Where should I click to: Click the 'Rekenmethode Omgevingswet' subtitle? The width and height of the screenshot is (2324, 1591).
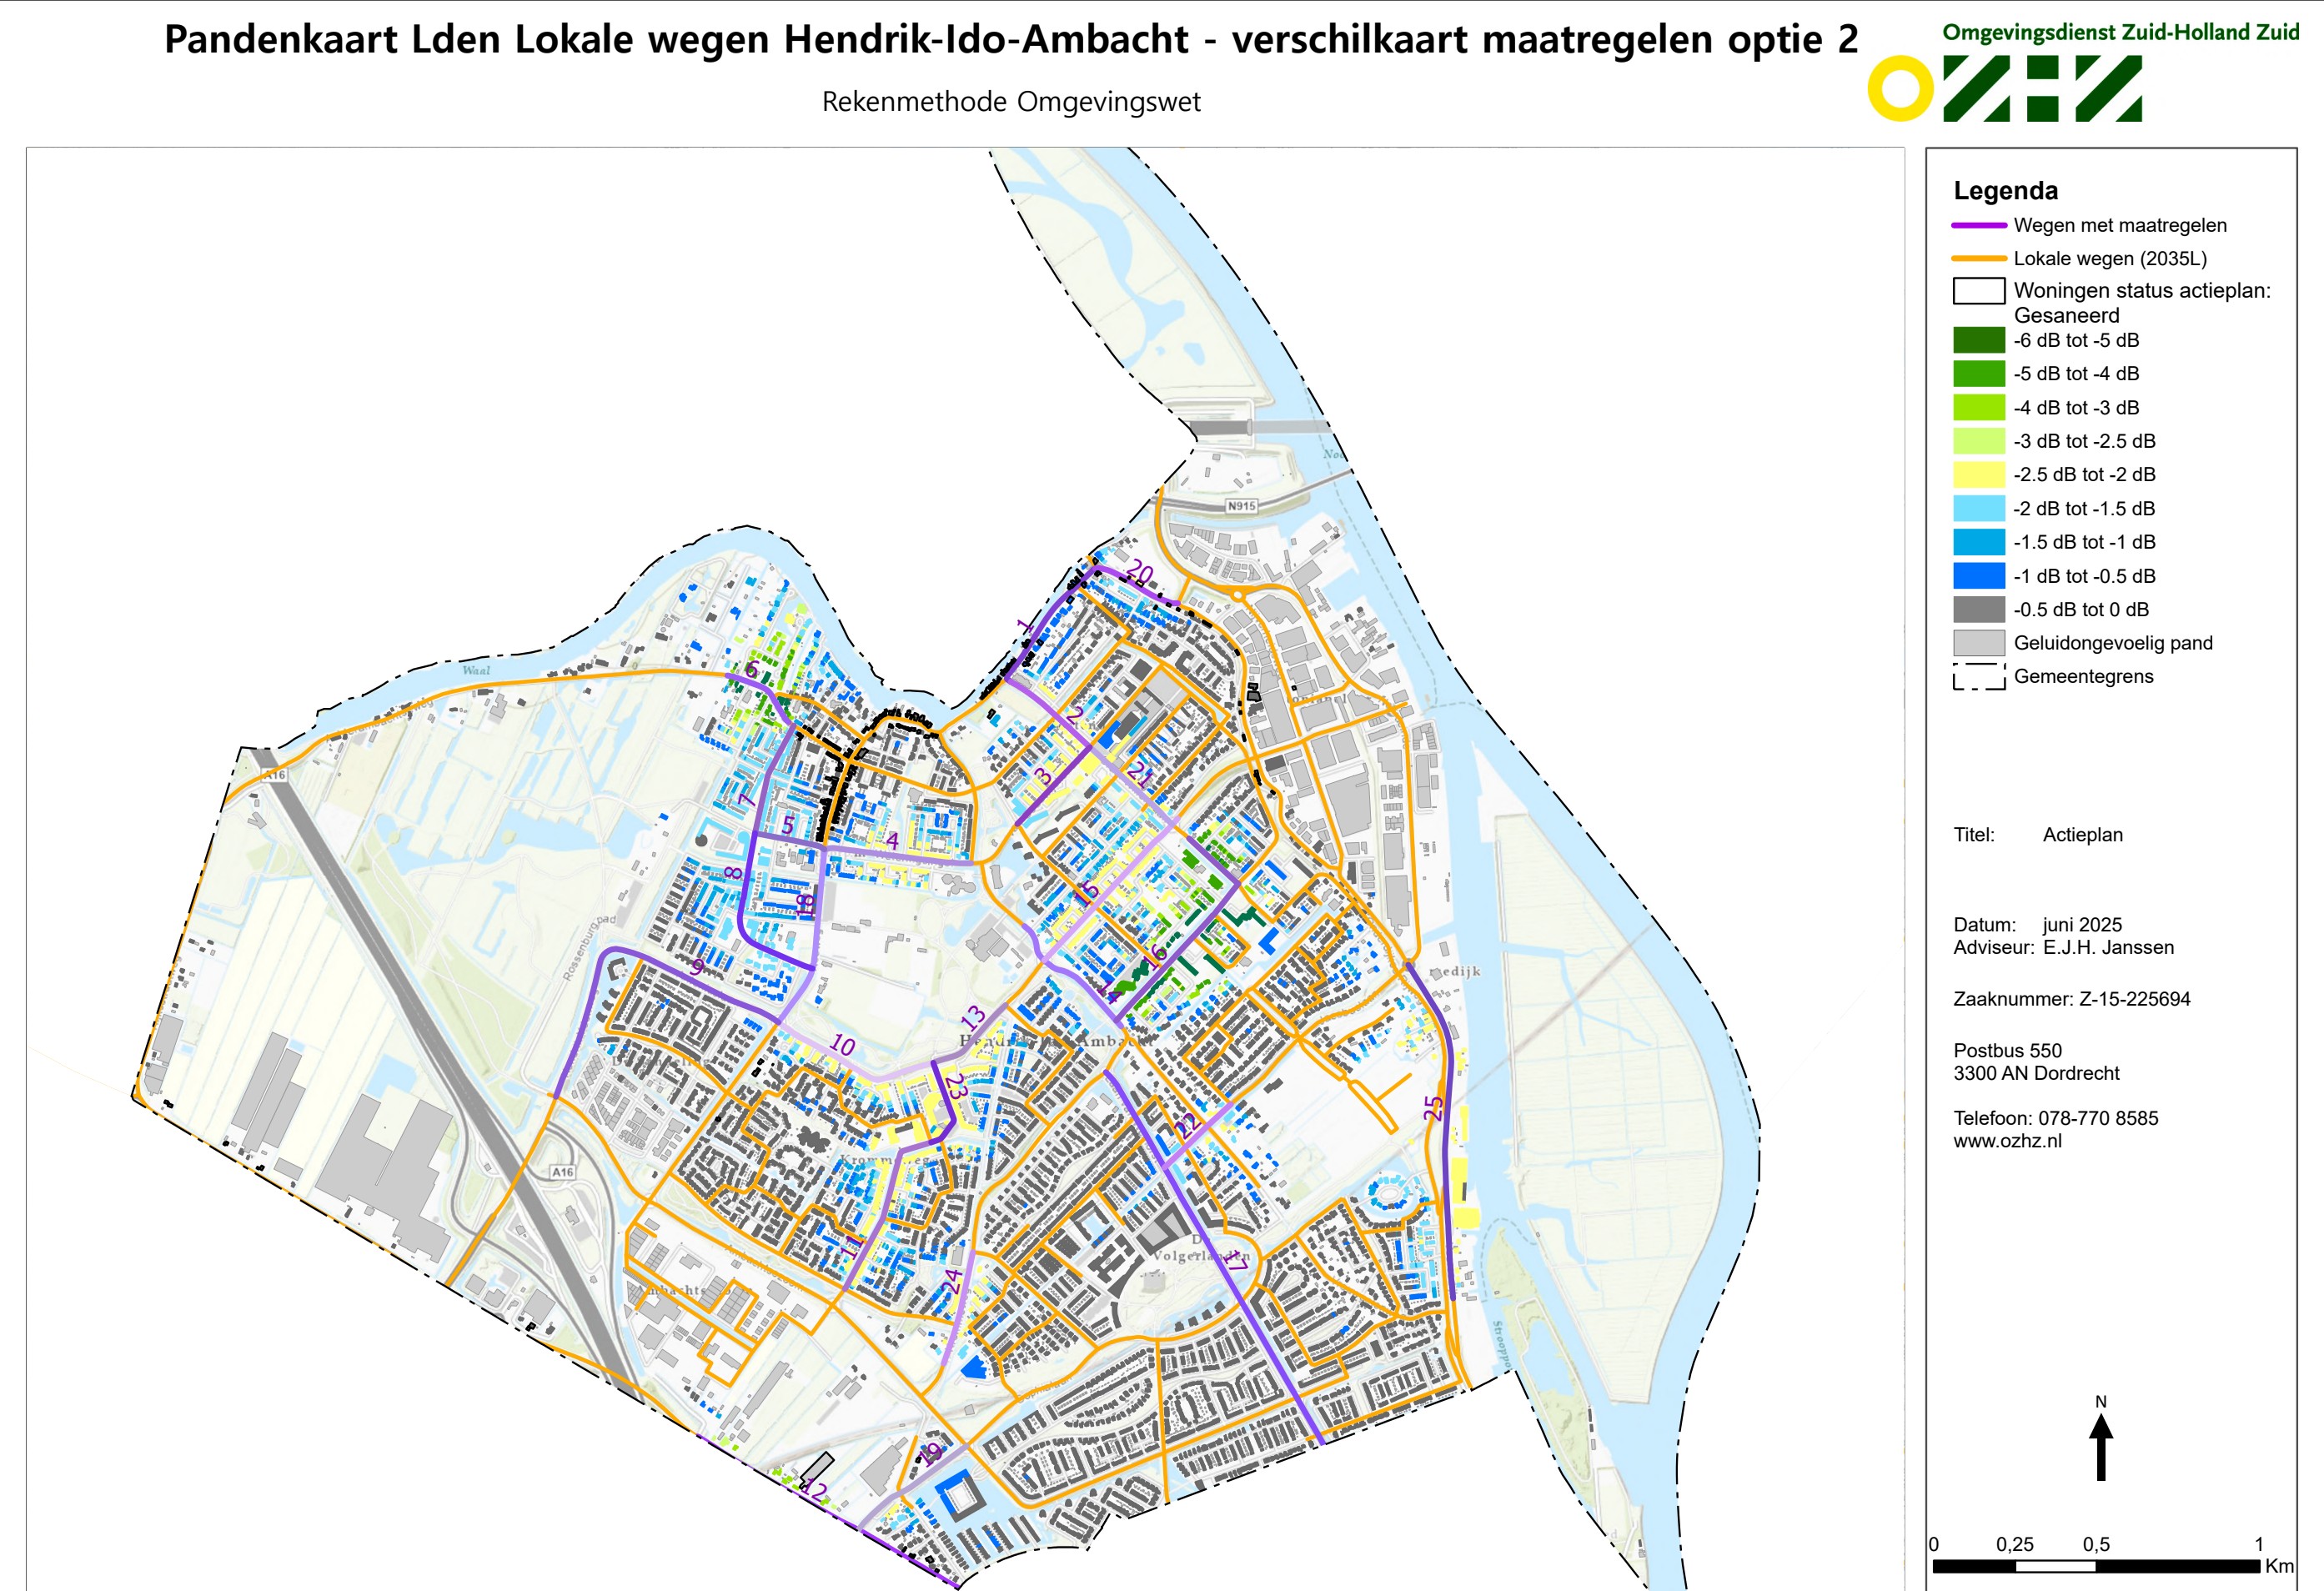(1011, 102)
